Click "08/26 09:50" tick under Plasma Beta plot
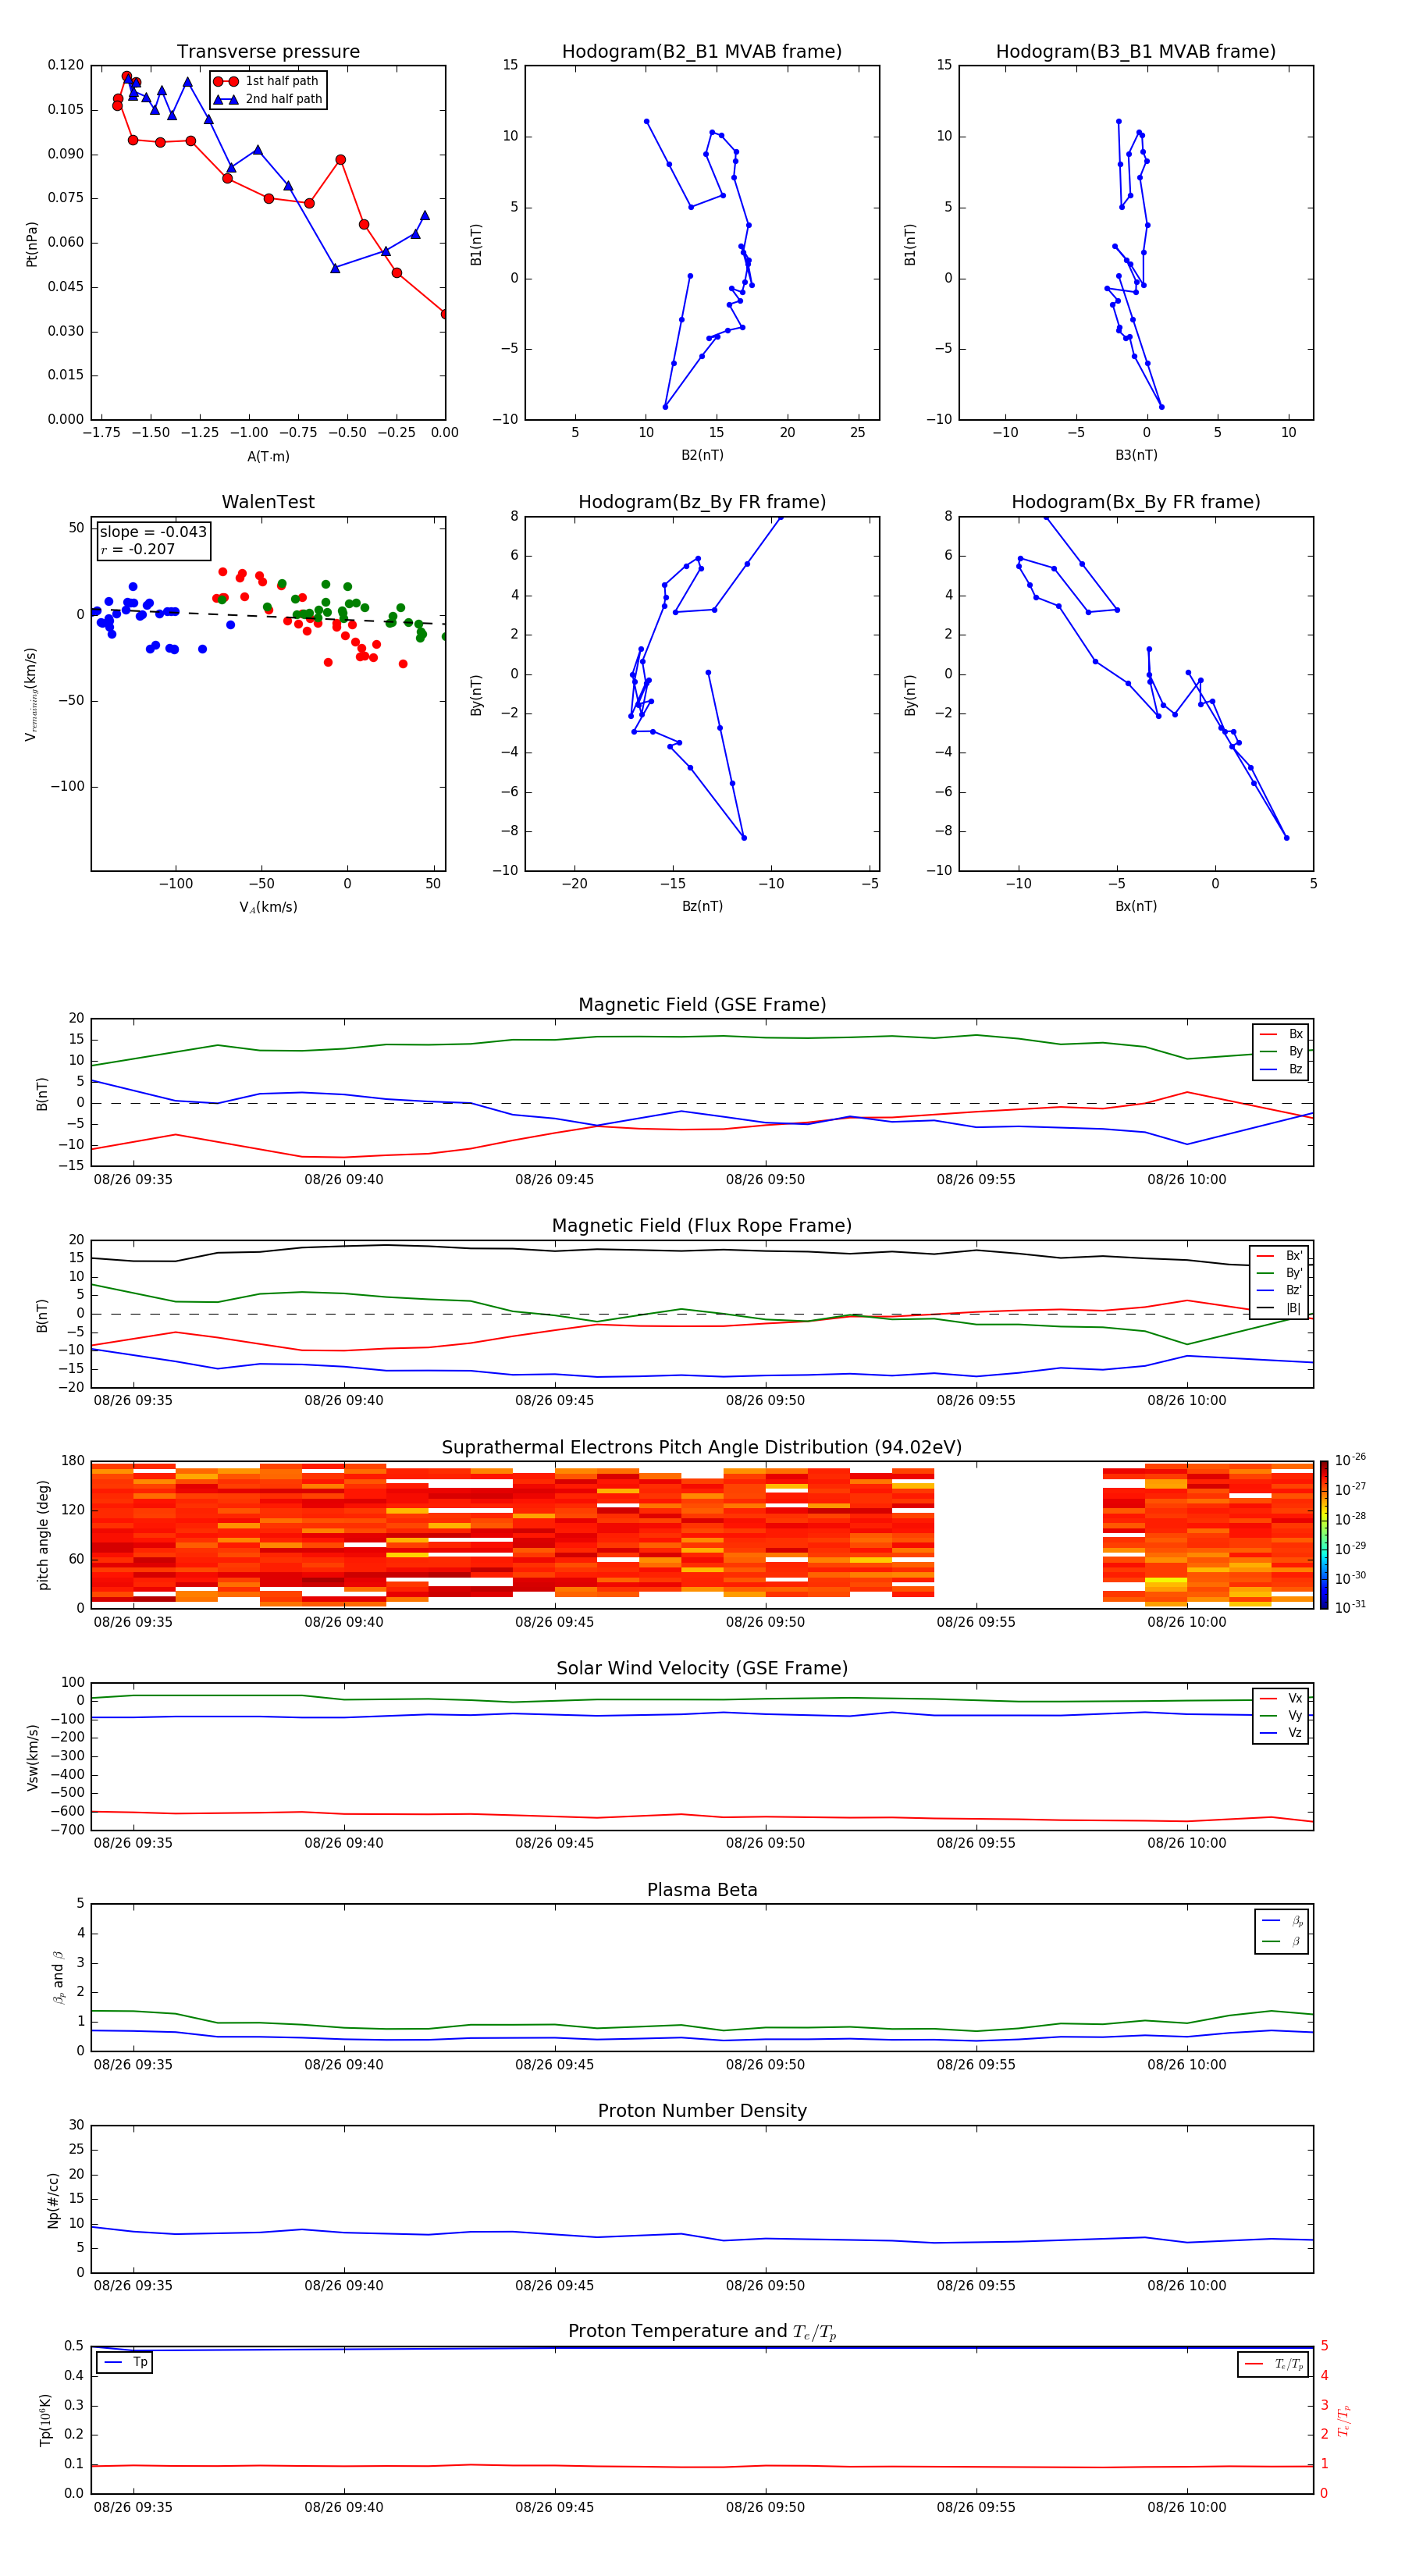Image resolution: width=1405 pixels, height=2576 pixels. (x=765, y=2065)
